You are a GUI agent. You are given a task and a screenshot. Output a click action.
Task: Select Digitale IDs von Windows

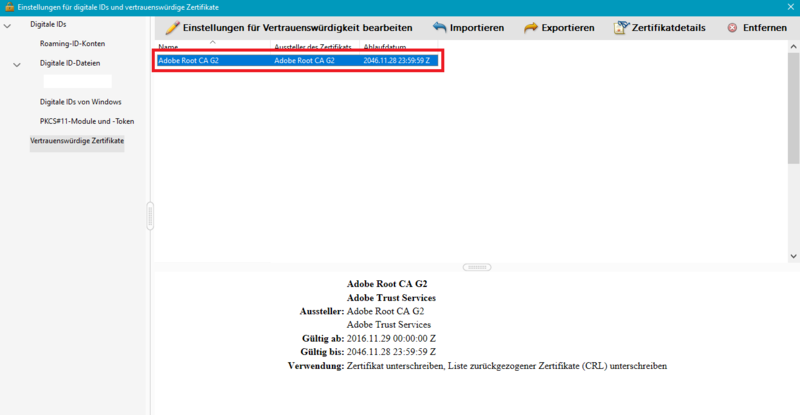pyautogui.click(x=81, y=102)
